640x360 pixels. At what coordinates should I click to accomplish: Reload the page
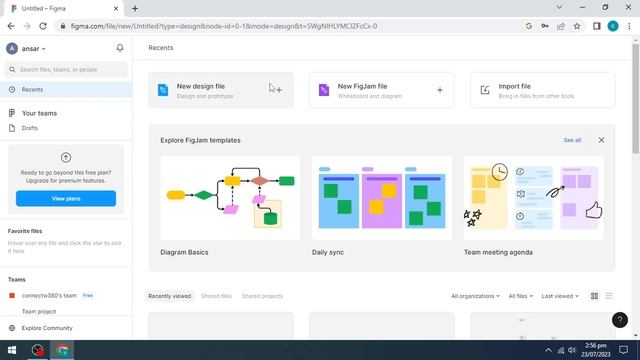pos(43,26)
